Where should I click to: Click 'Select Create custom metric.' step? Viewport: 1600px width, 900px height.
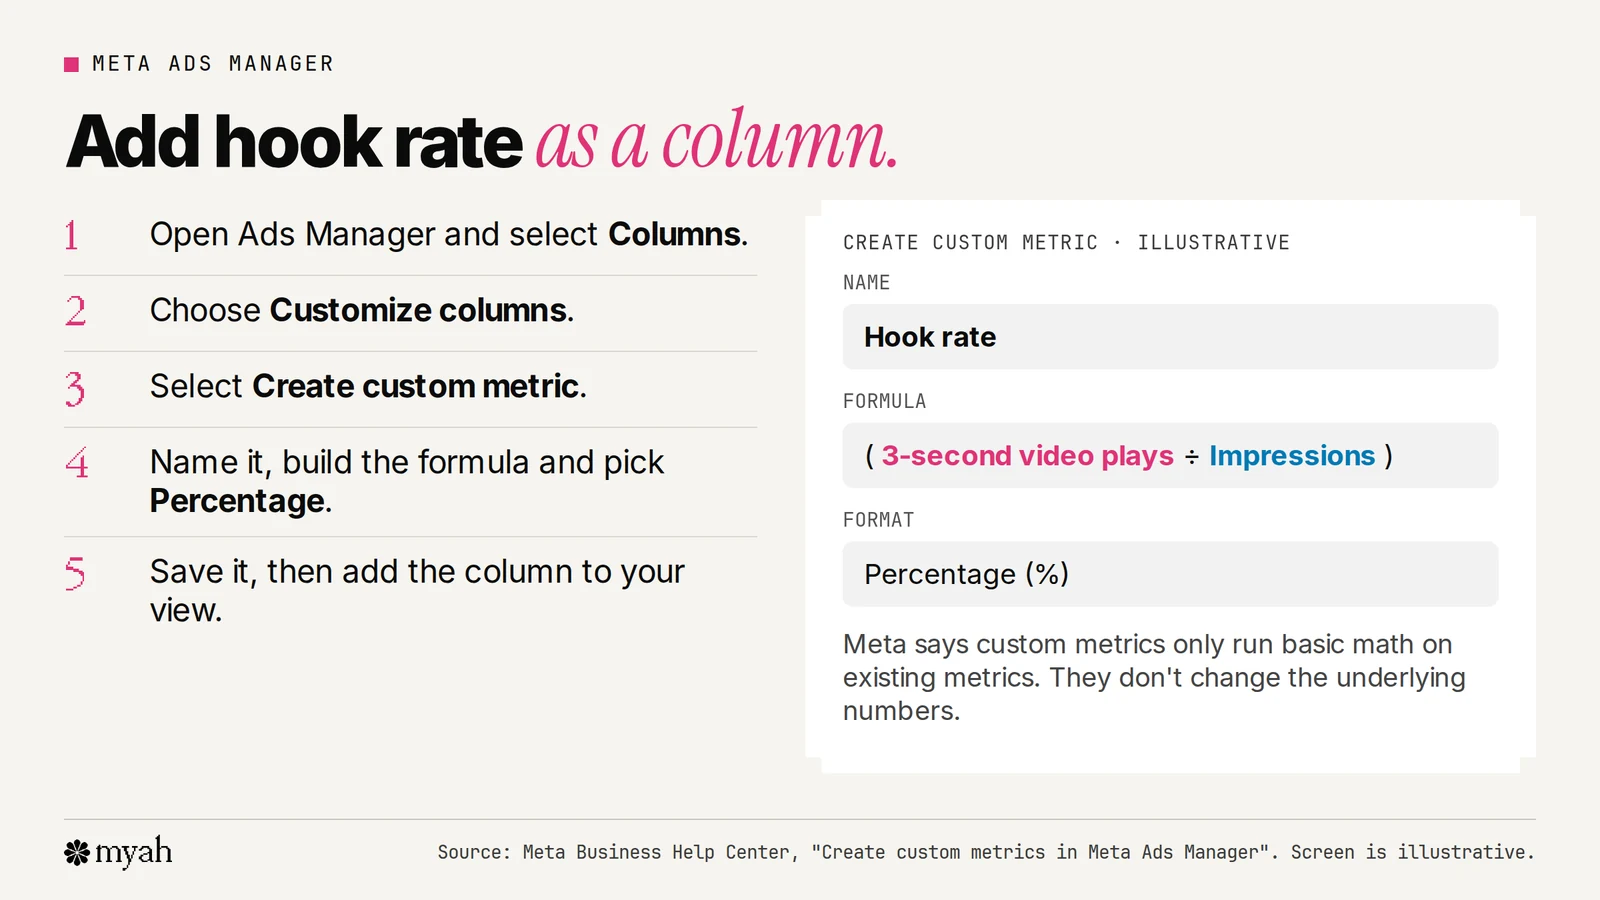point(368,386)
